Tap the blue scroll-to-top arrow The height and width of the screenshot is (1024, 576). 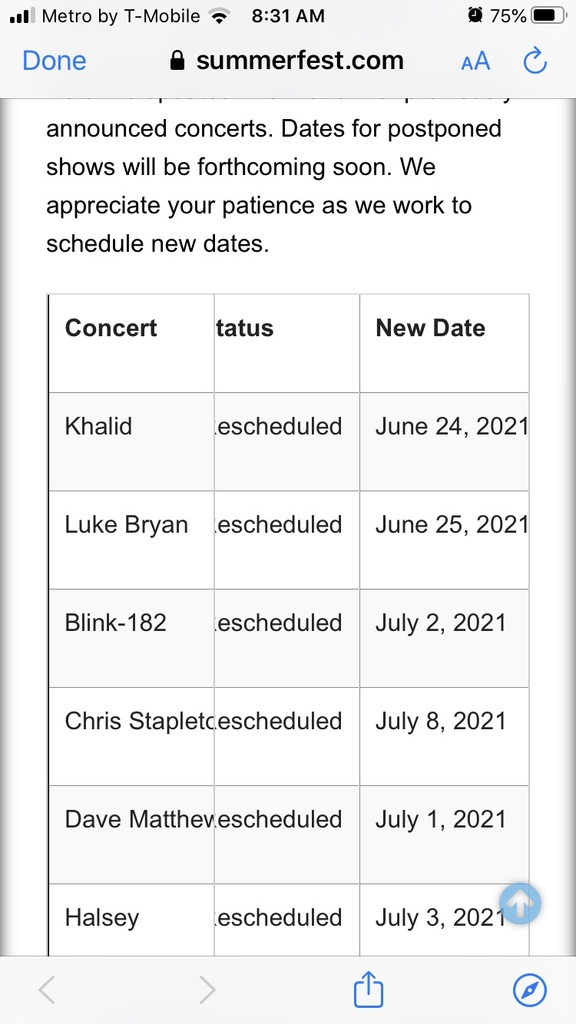click(520, 903)
